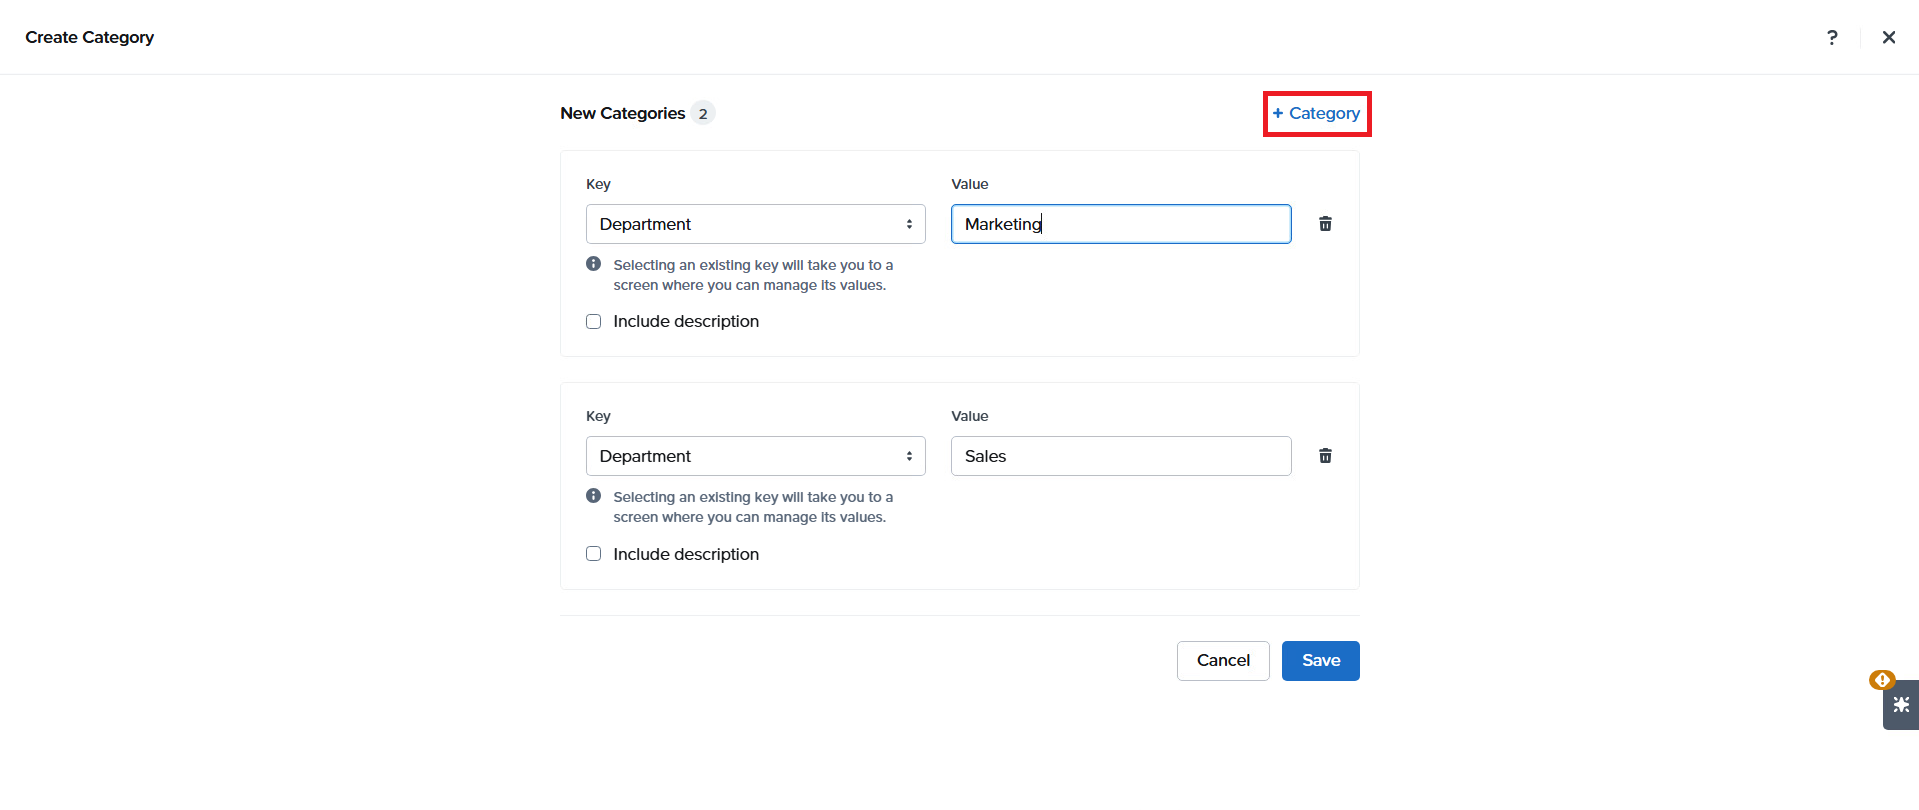
Task: Enable Include description for Marketing row
Action: (x=594, y=322)
